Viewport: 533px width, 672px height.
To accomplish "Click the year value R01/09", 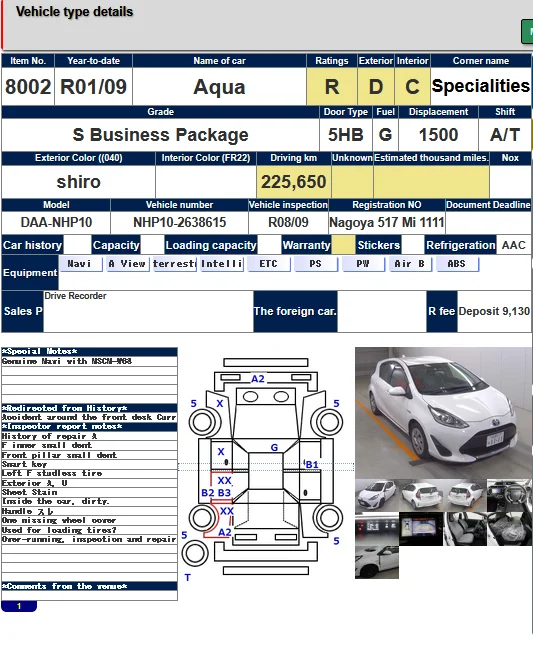I will [93, 87].
